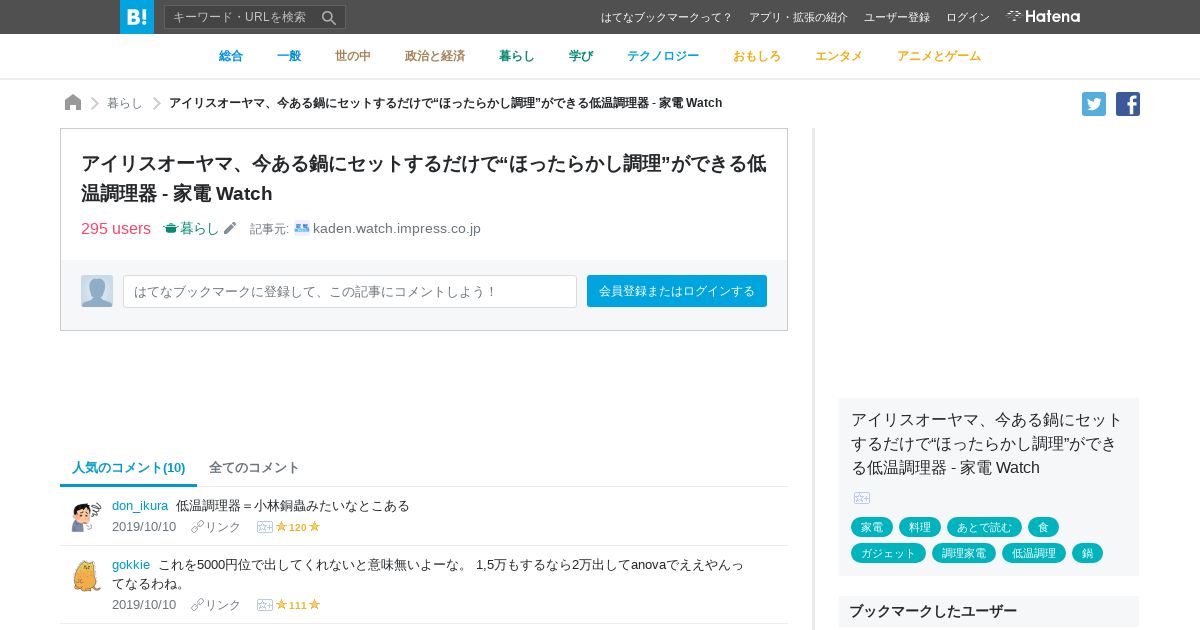Open don_ikura's user profile
Viewport: 1200px width, 630px height.
point(140,505)
